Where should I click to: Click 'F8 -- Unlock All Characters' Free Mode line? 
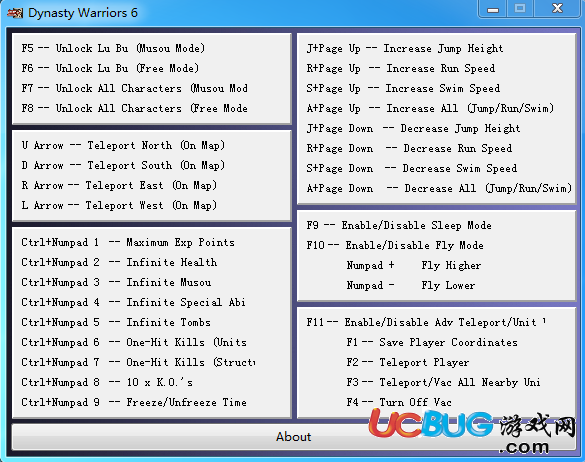tap(134, 109)
